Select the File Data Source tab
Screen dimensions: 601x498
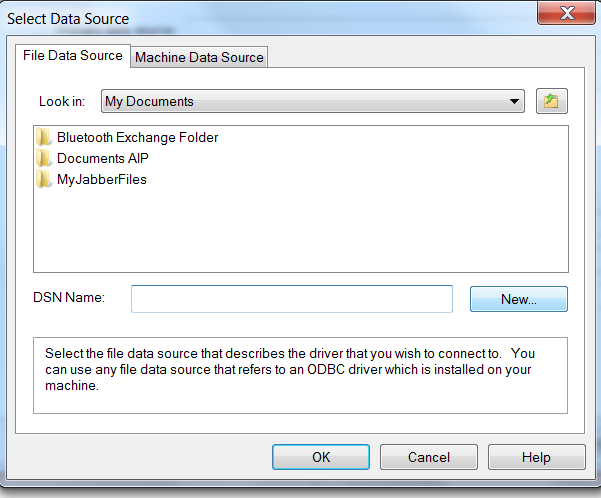pyautogui.click(x=73, y=56)
